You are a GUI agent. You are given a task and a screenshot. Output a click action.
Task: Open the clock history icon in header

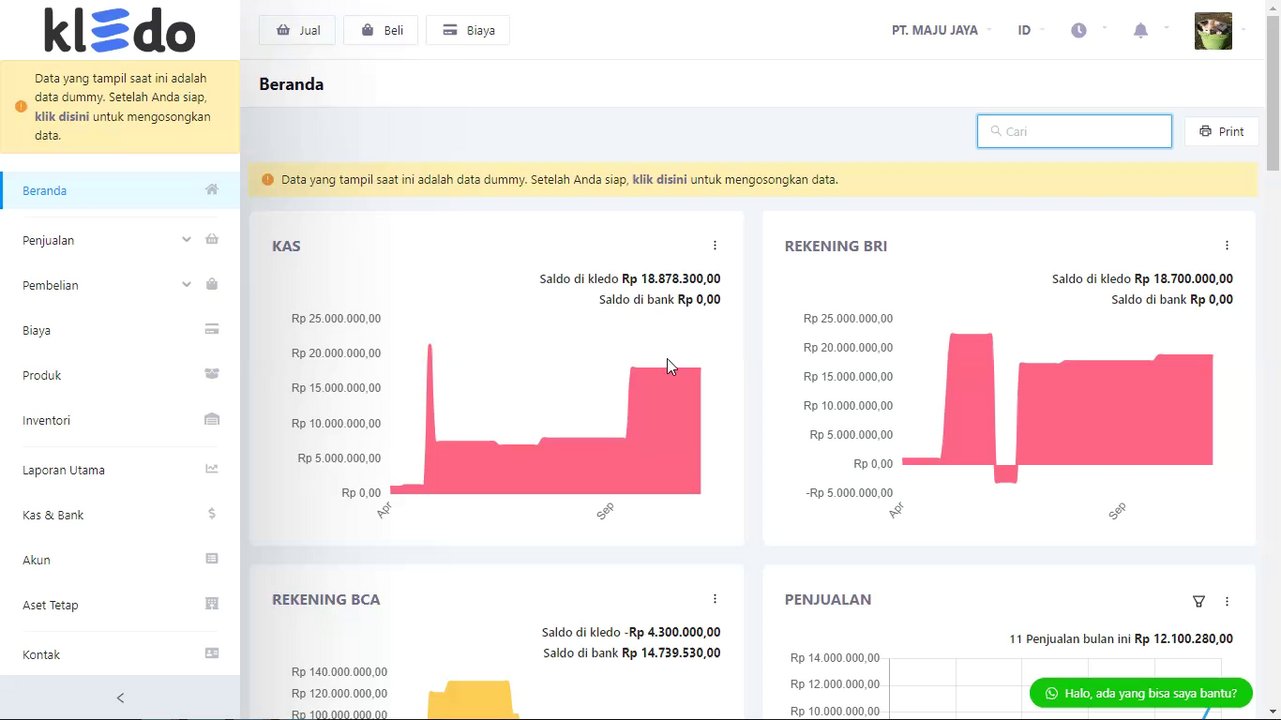point(1079,30)
